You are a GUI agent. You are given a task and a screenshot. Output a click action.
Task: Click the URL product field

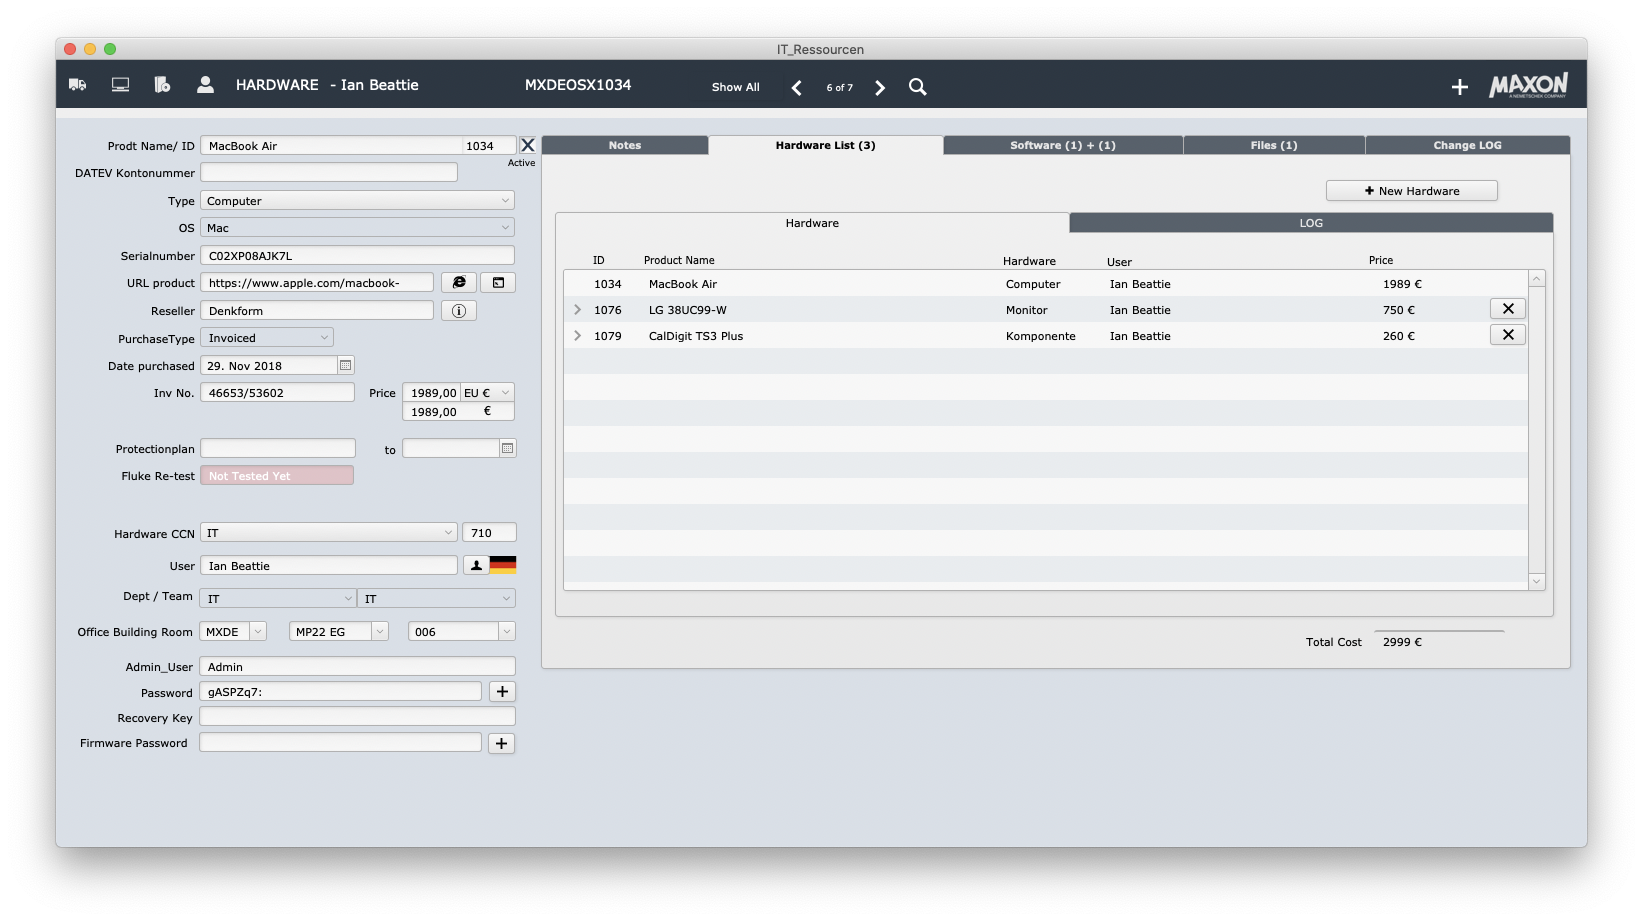pyautogui.click(x=317, y=283)
